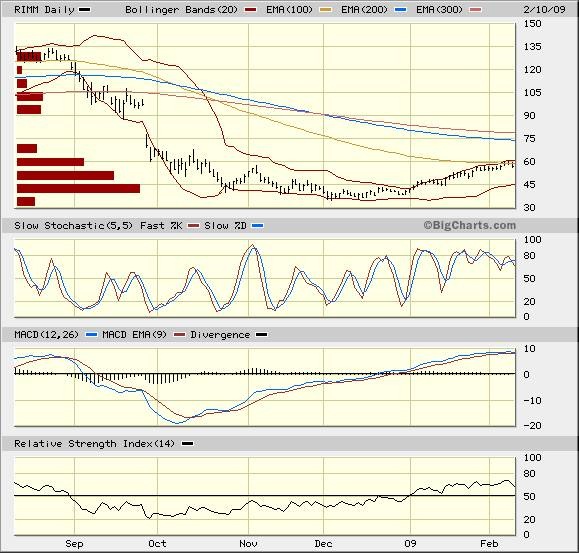Click the 90 price axis label
Image resolution: width=579 pixels, height=553 pixels.
(530, 116)
